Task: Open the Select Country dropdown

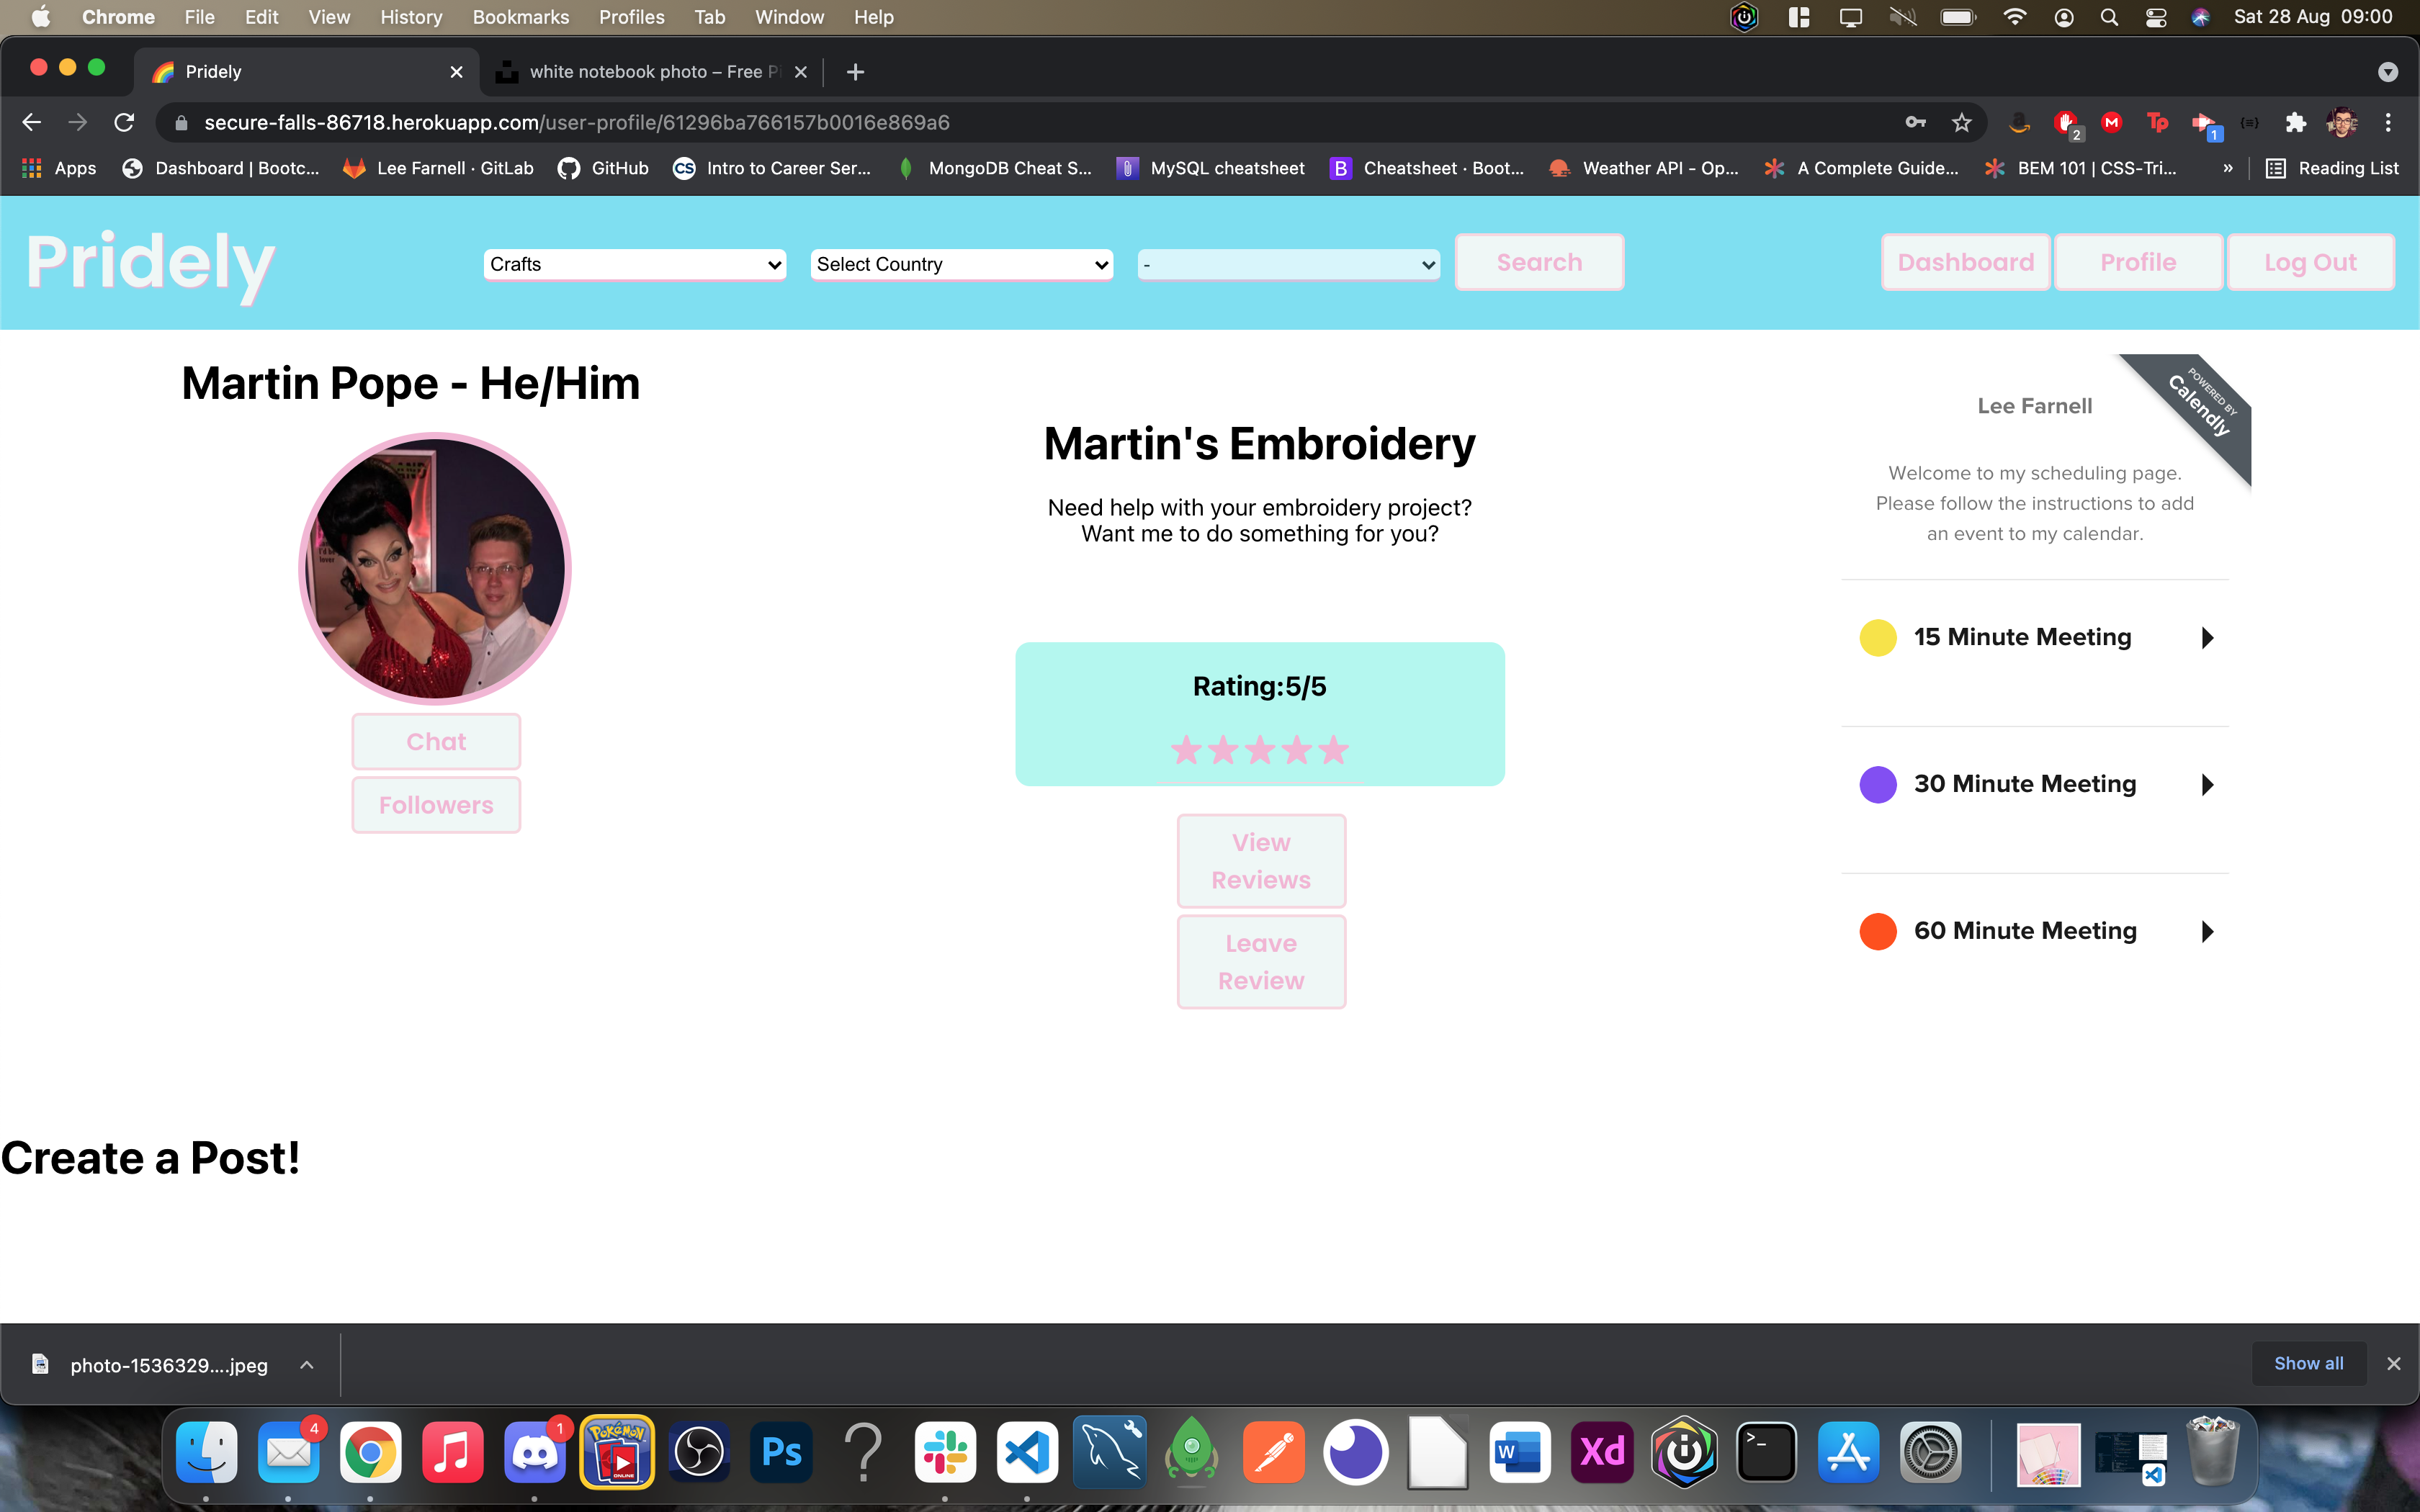Action: click(x=962, y=264)
